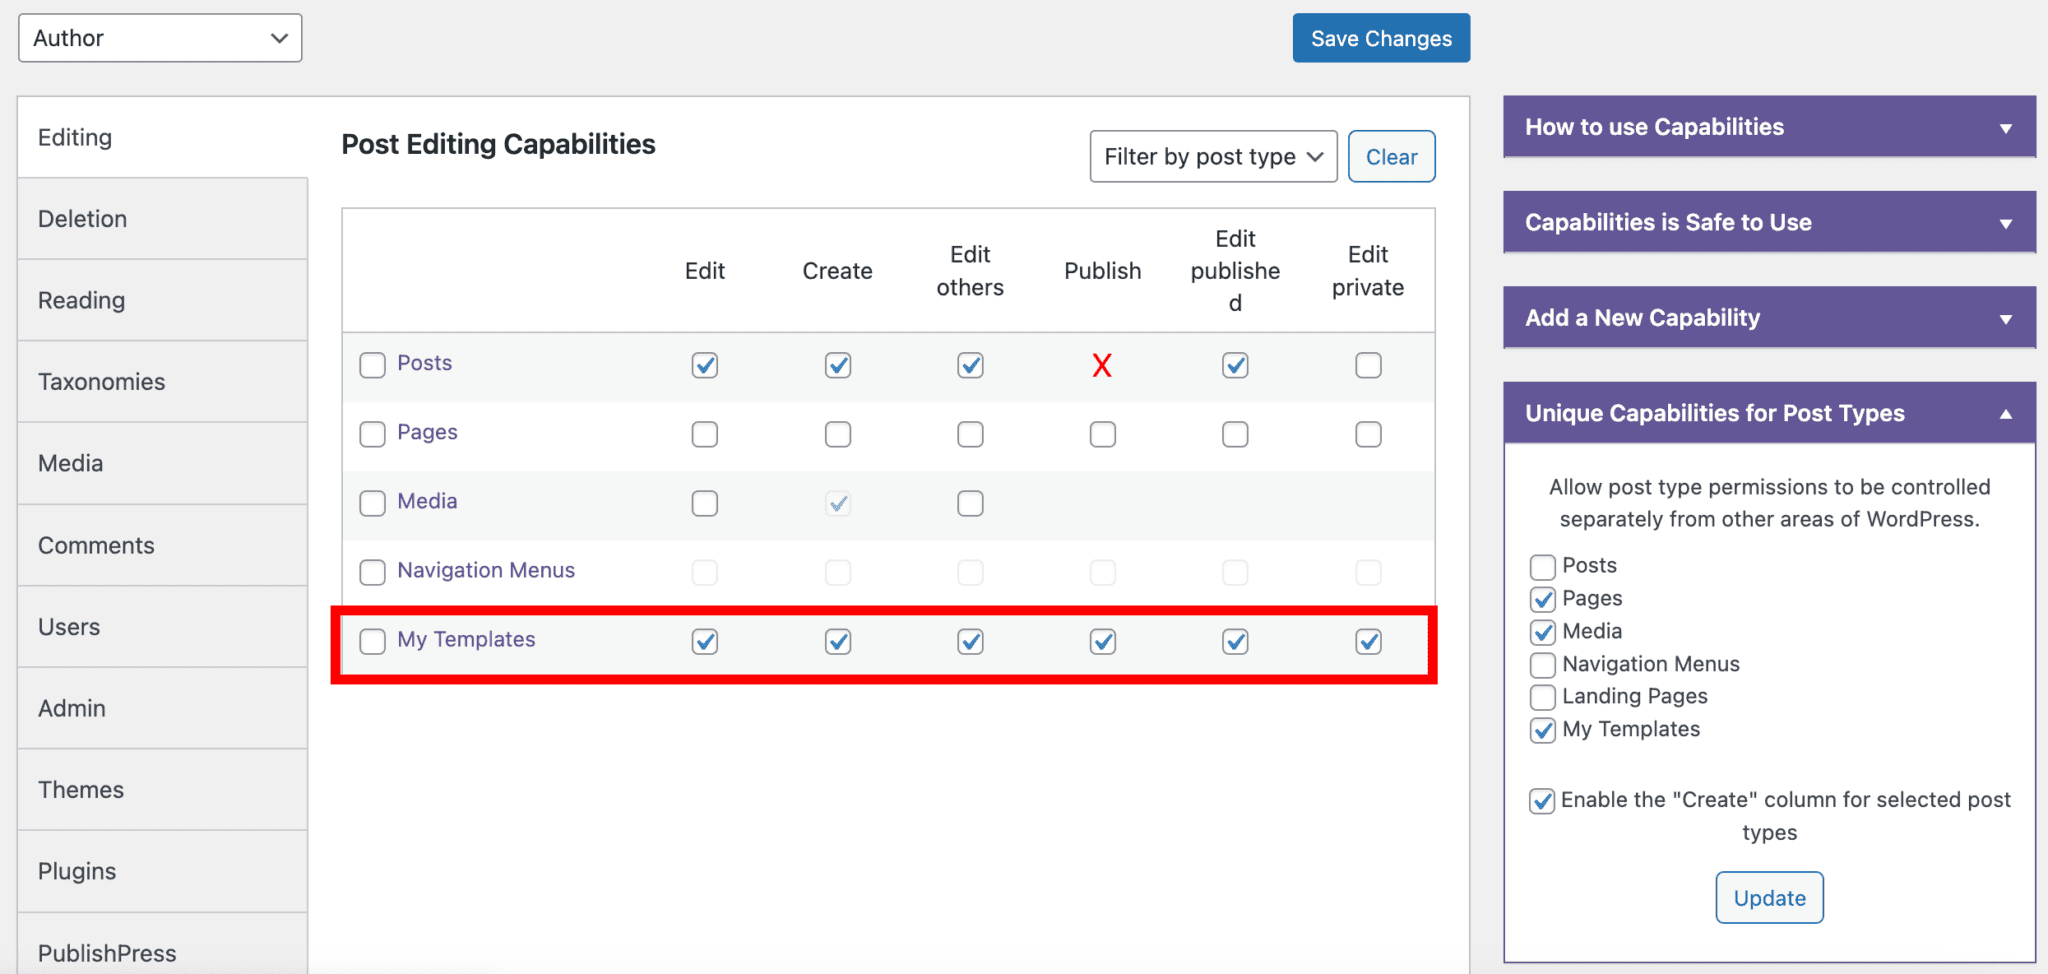The width and height of the screenshot is (2048, 974).
Task: Click the Pages post type link
Action: pos(427,432)
